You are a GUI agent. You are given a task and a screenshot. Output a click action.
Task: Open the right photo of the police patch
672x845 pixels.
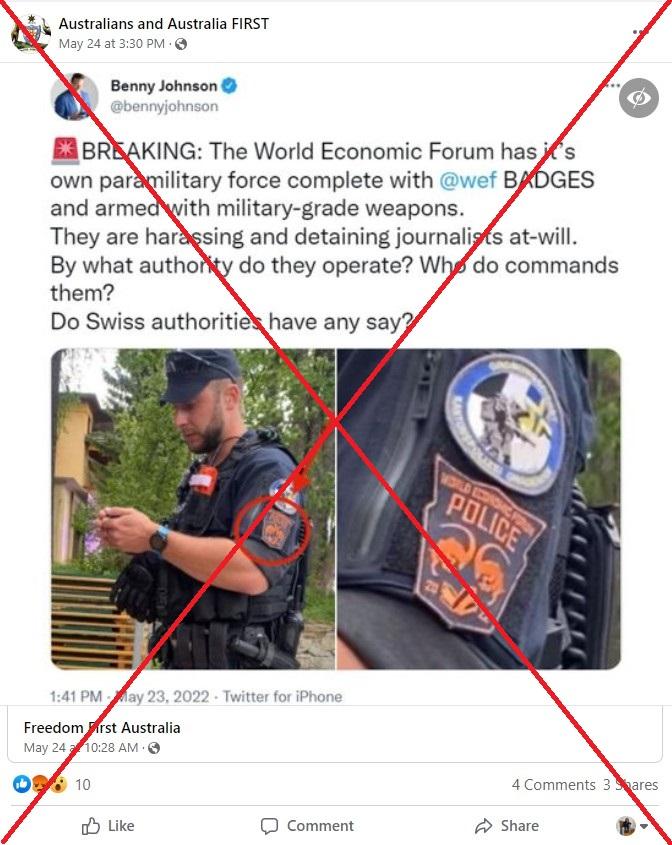tap(479, 509)
